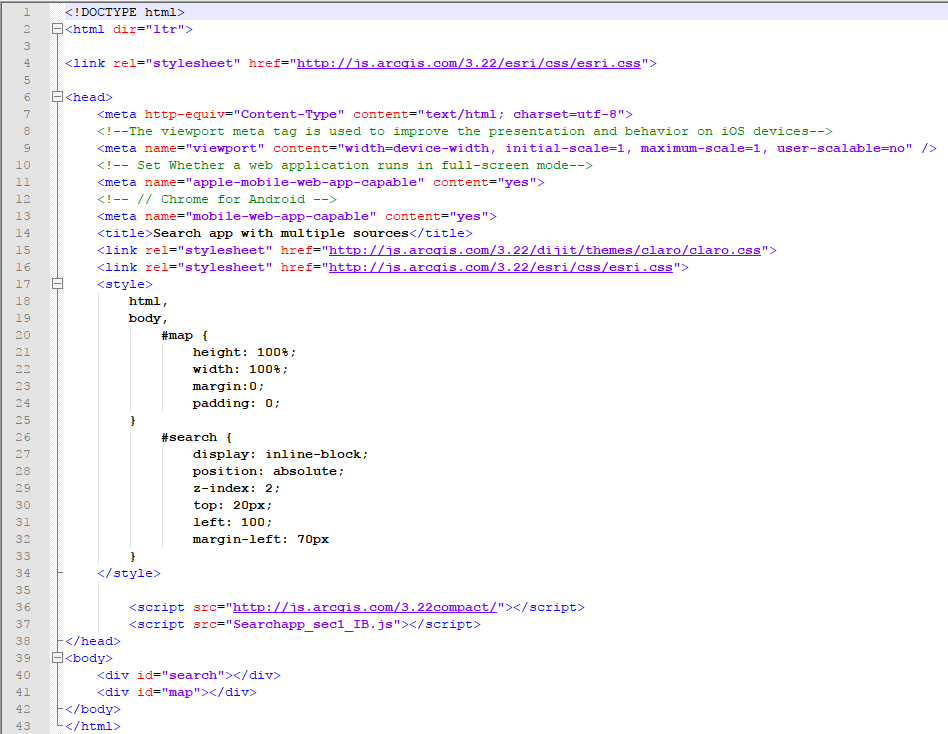This screenshot has width=948, height=734.
Task: Click the 'html,' selector on line 18
Action: click(x=148, y=301)
